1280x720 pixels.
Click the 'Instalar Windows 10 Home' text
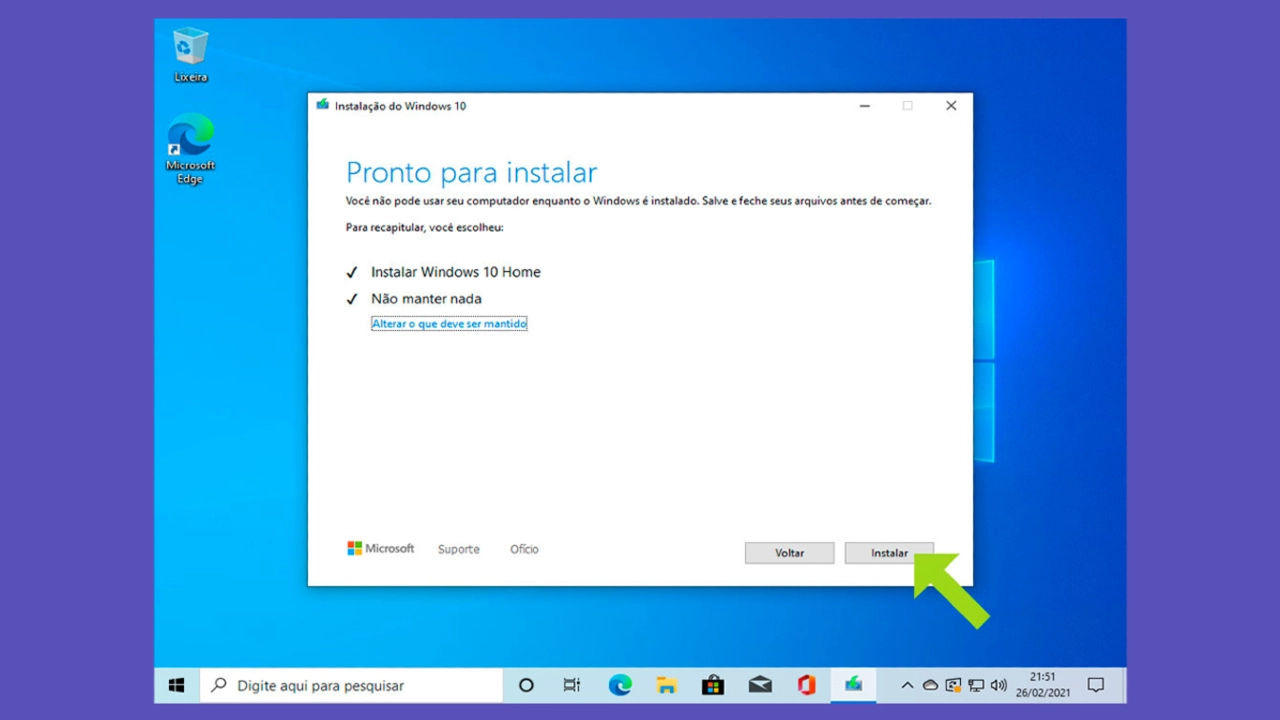pos(456,272)
